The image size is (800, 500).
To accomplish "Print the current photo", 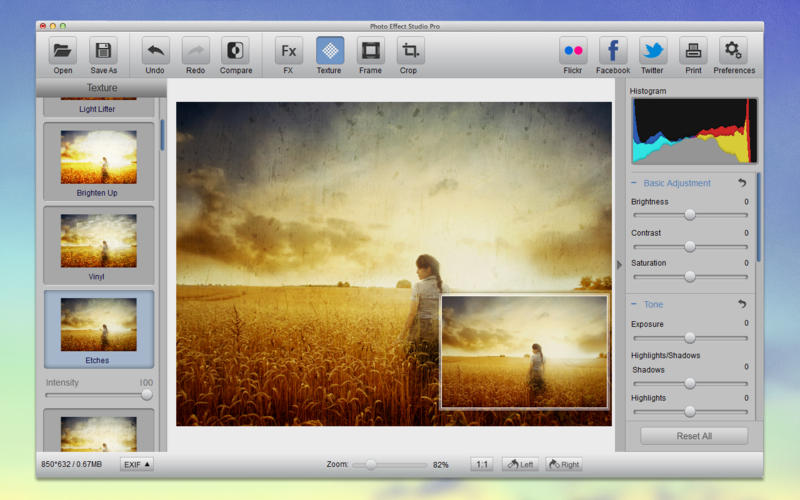I will click(x=692, y=51).
